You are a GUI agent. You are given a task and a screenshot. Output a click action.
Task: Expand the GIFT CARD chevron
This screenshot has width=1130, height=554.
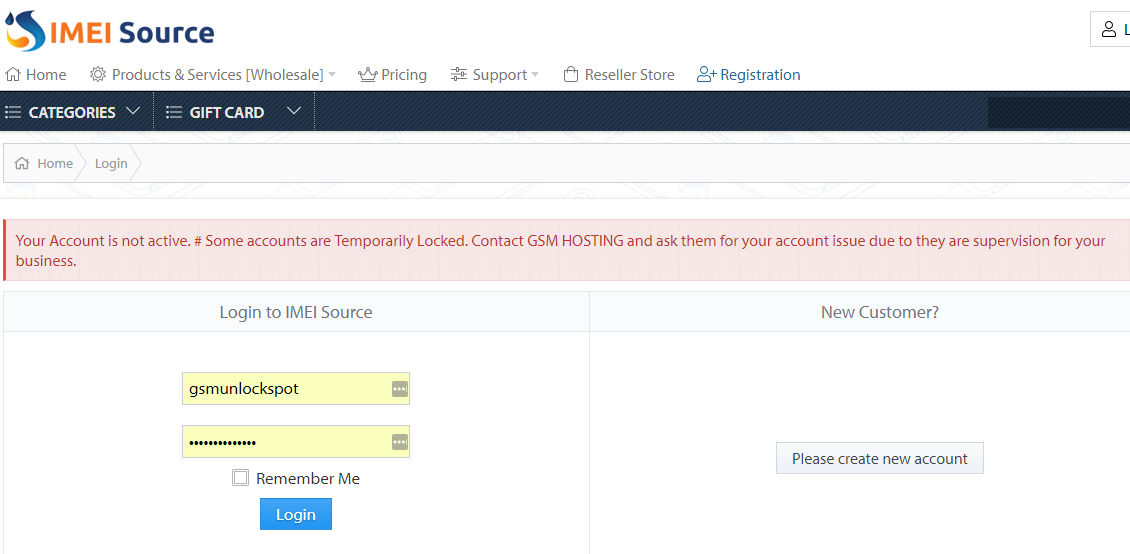tap(293, 112)
